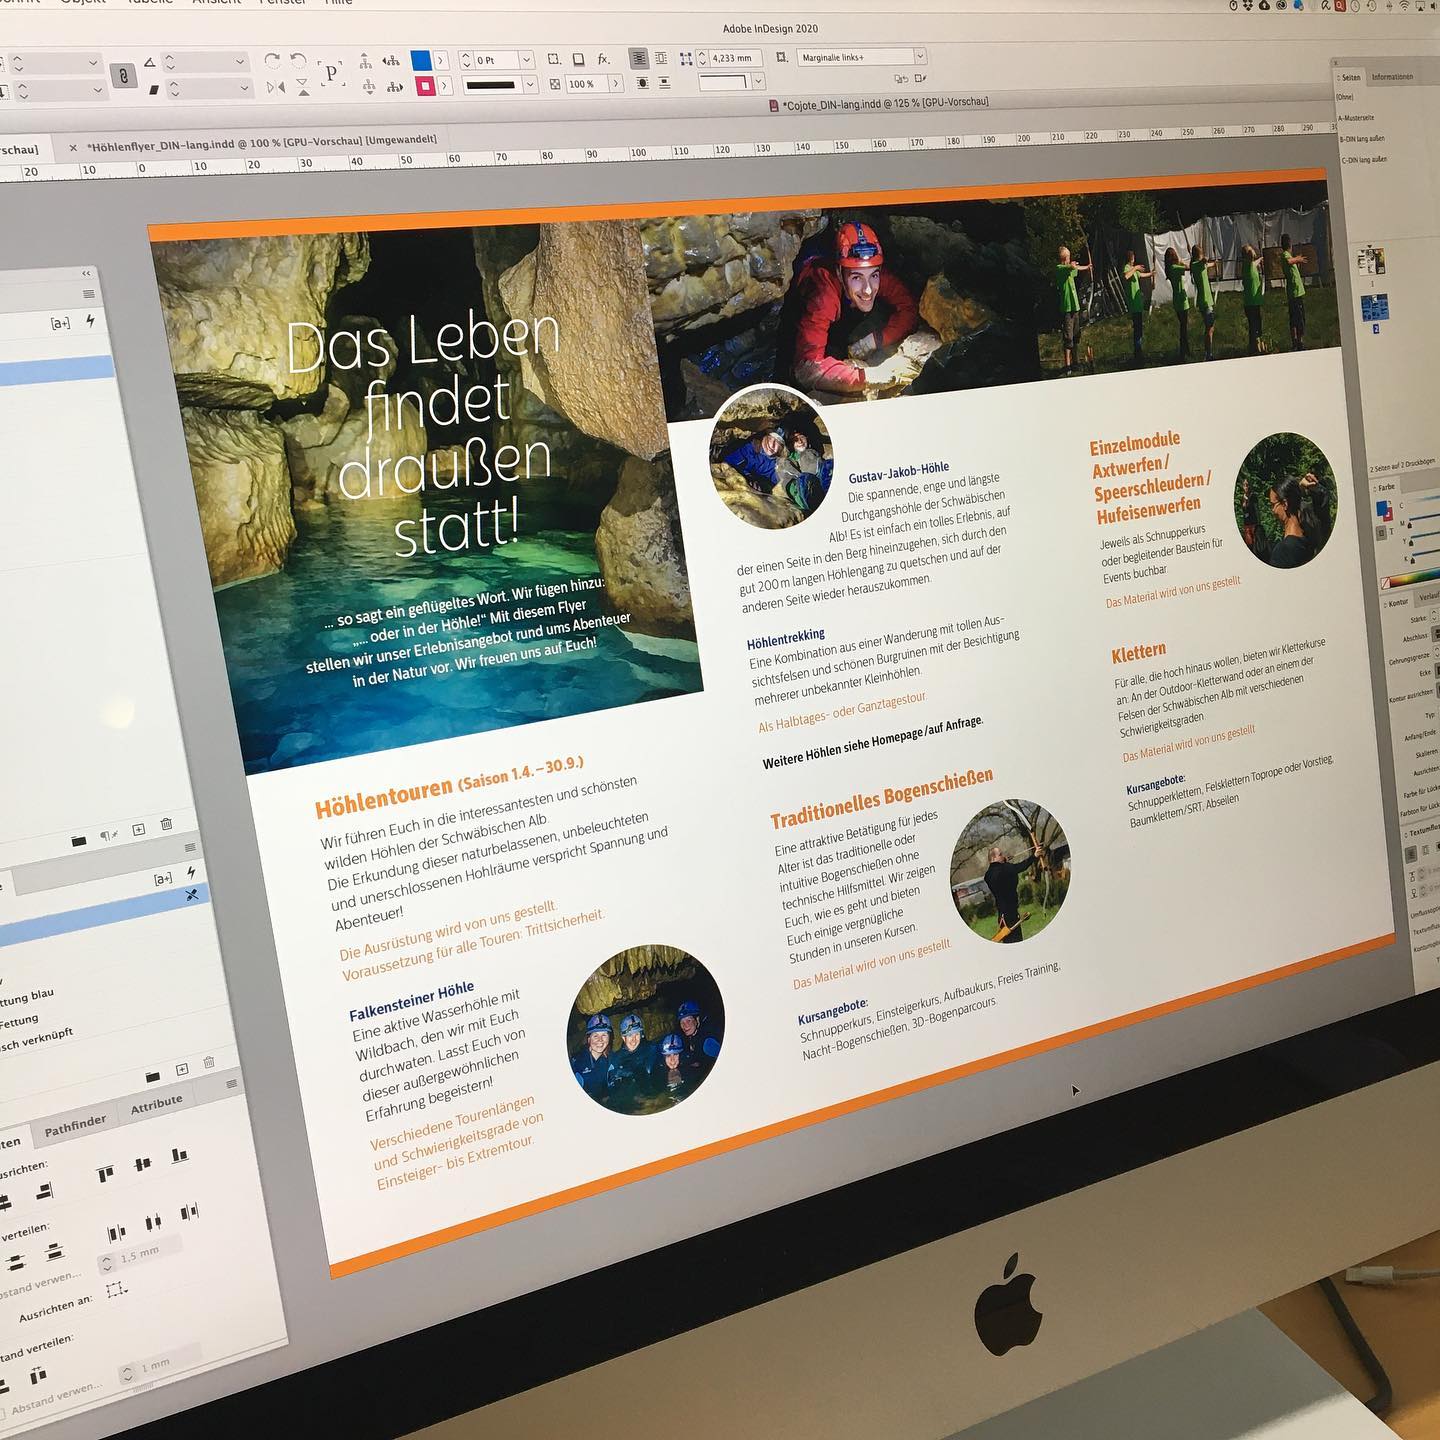Toggle wrap around object shape button
This screenshot has height=1440, width=1440.
pyautogui.click(x=641, y=83)
